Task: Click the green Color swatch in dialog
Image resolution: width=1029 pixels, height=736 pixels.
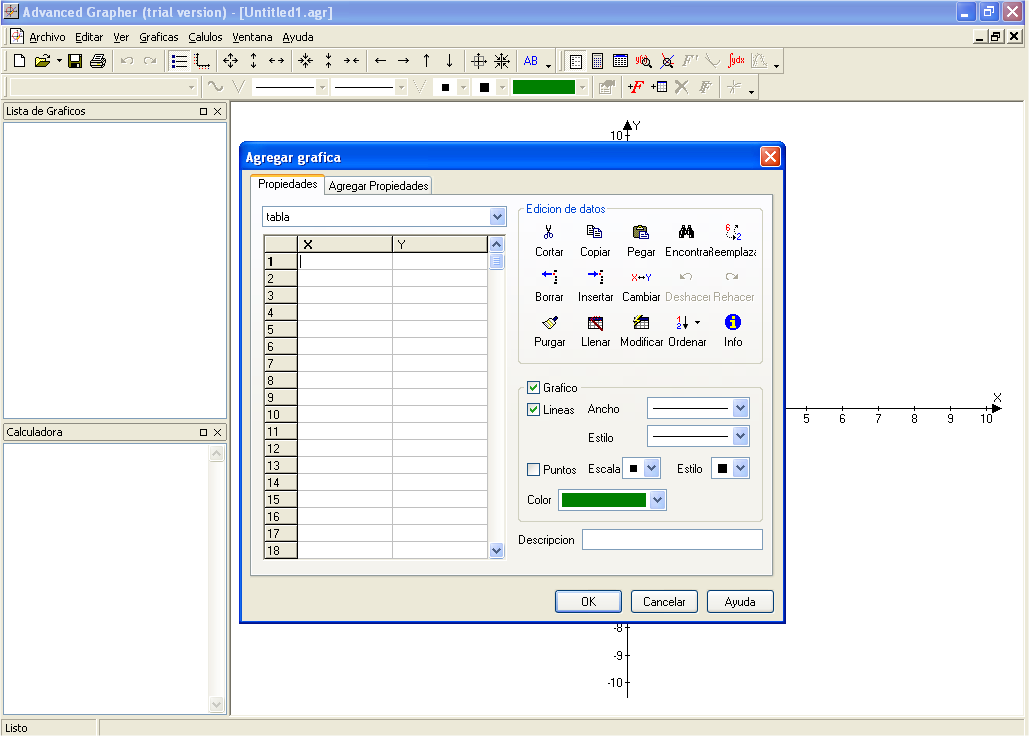Action: coord(604,500)
